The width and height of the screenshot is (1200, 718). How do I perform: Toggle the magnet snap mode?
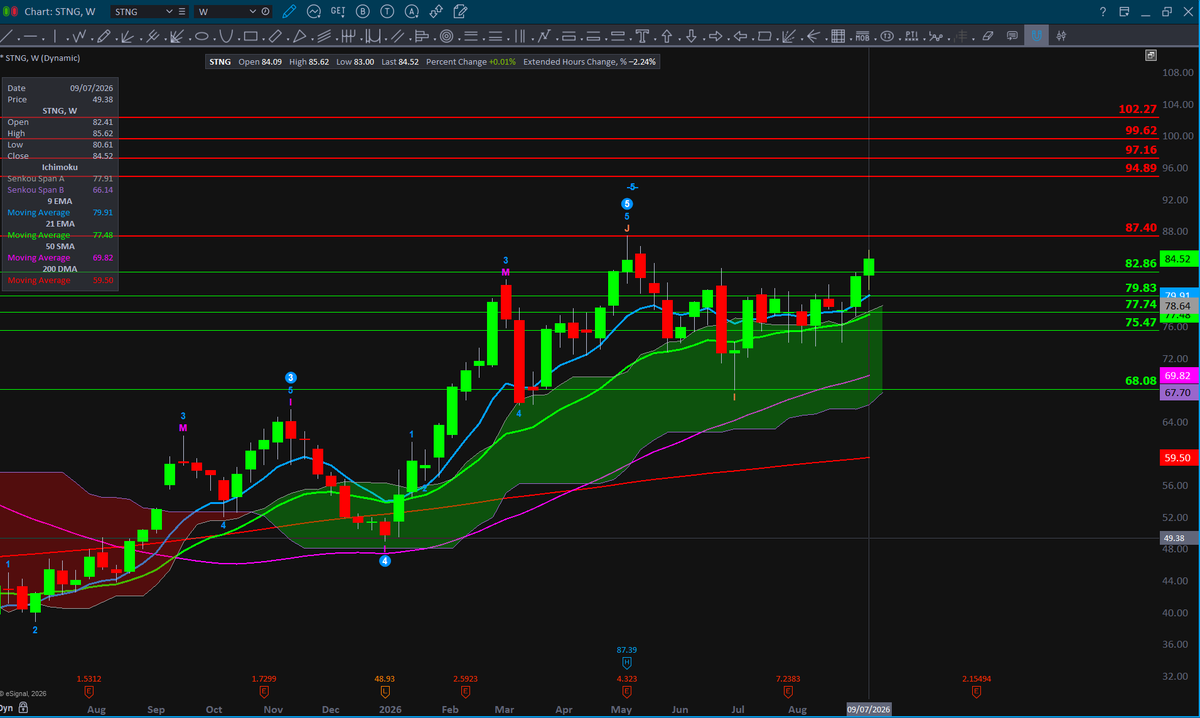point(1036,36)
